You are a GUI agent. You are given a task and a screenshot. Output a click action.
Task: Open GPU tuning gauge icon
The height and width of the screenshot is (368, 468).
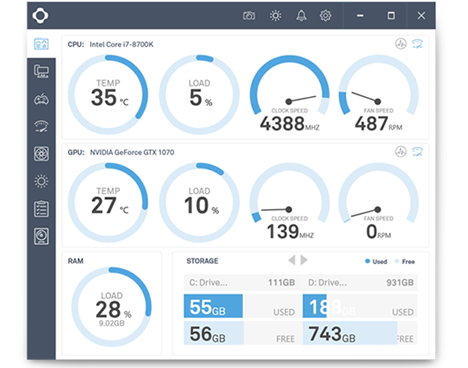point(417,152)
